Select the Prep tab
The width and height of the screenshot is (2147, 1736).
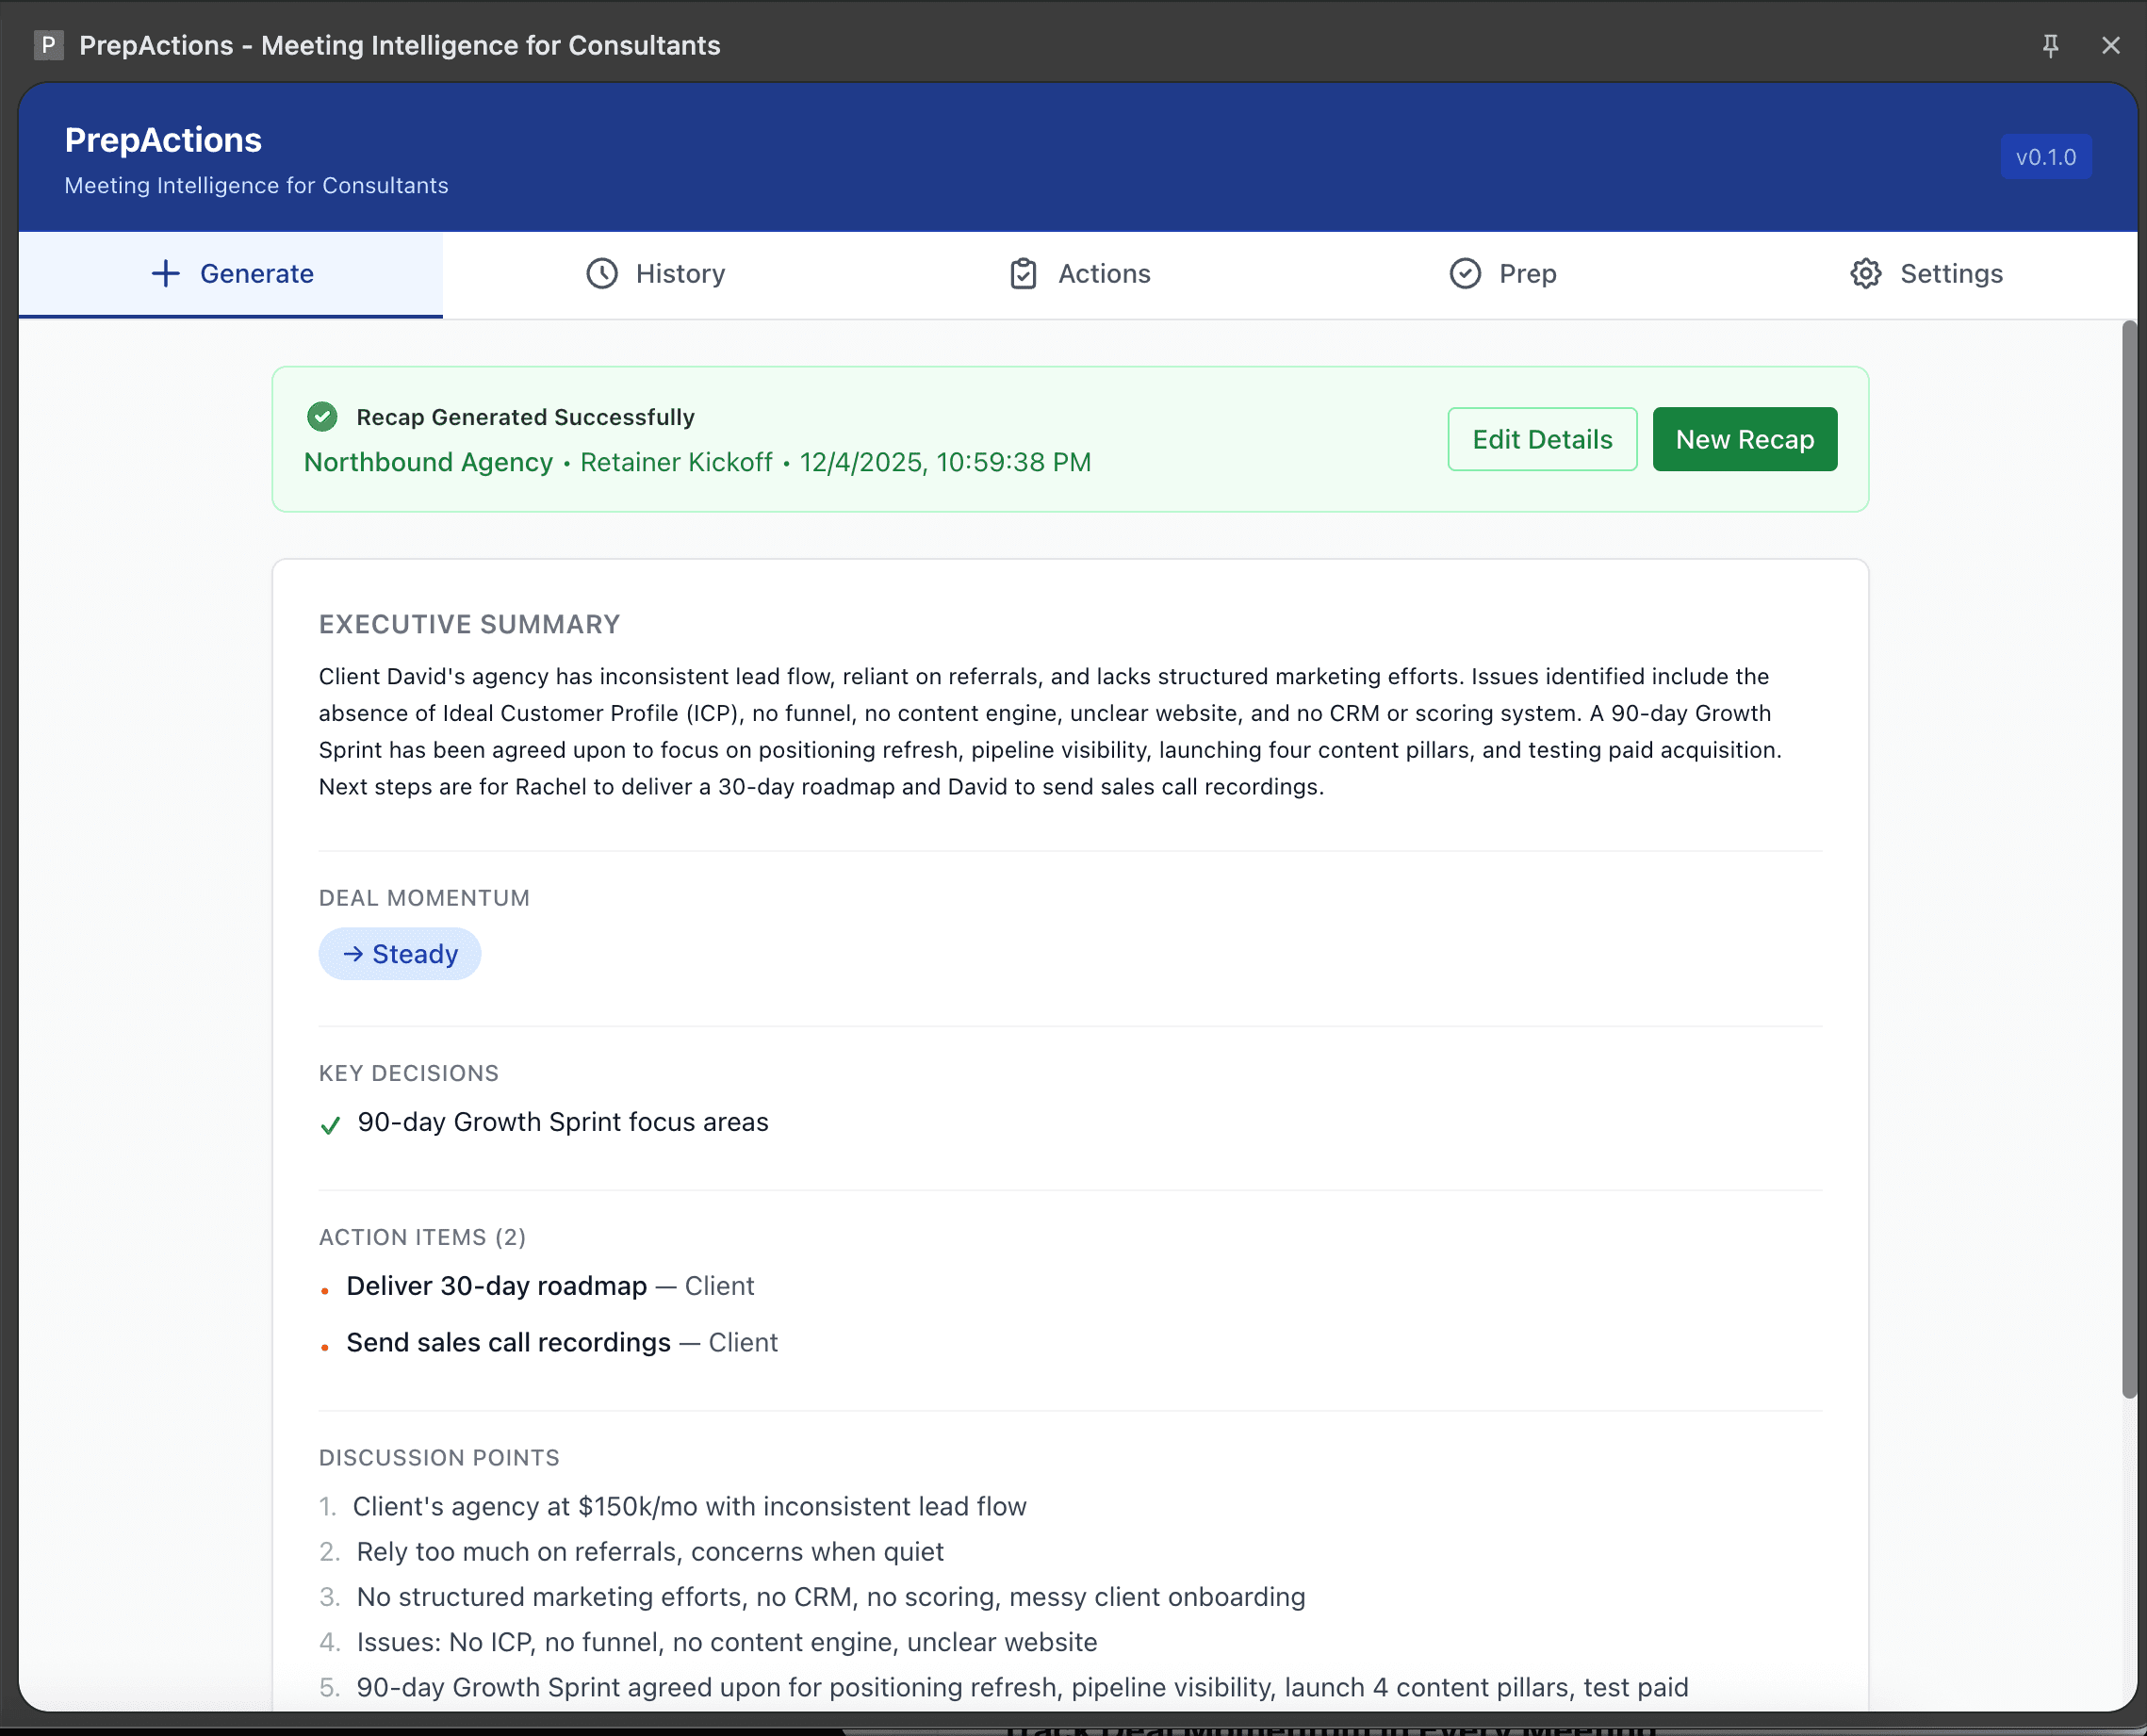pyautogui.click(x=1503, y=273)
